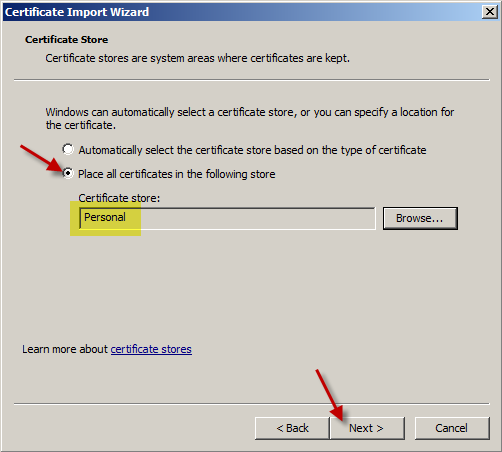Viewport: 502px width, 452px height.
Task: Open the Browse... store picker
Action: [420, 218]
